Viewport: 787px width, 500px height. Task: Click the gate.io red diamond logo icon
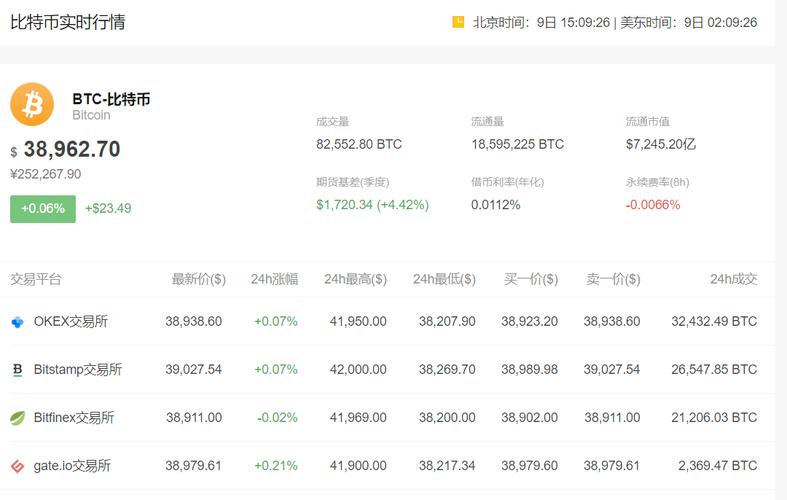coord(18,466)
